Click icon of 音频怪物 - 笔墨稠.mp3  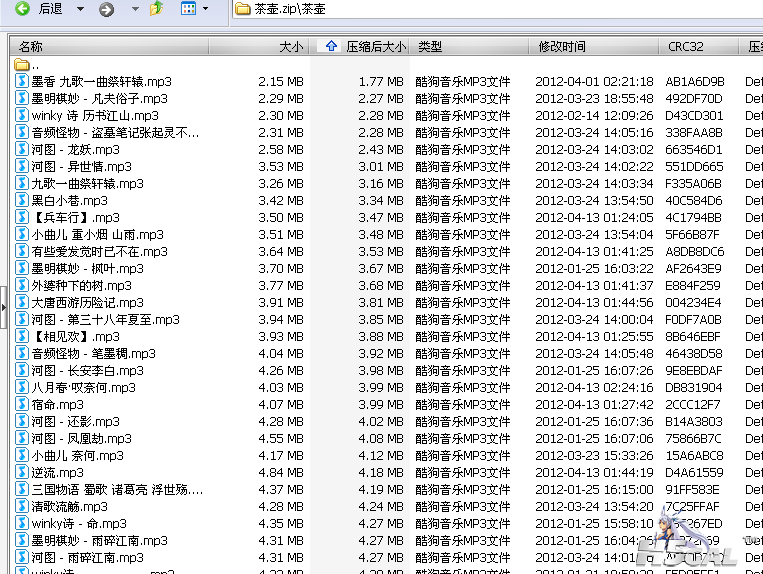click(x=21, y=354)
